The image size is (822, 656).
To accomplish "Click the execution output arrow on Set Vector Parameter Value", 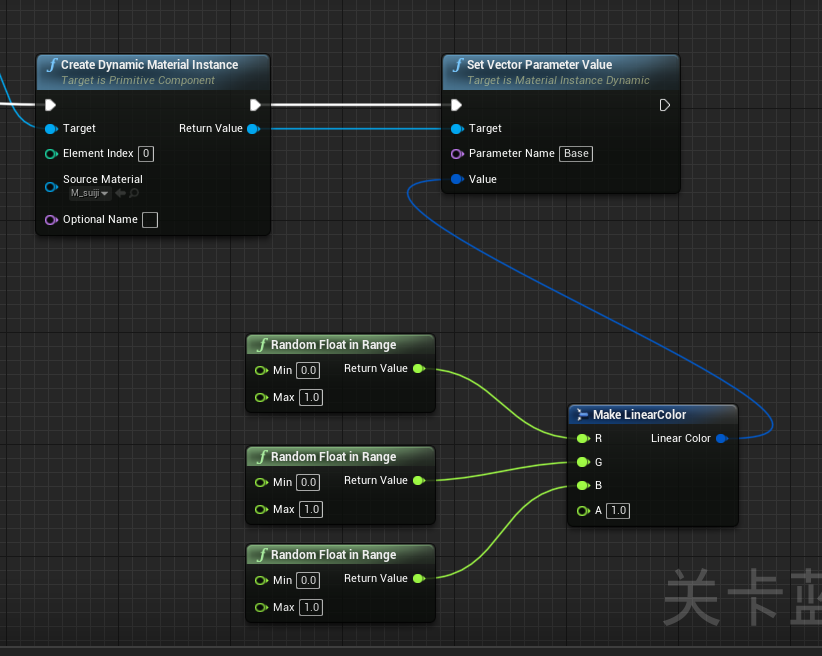I will (664, 104).
